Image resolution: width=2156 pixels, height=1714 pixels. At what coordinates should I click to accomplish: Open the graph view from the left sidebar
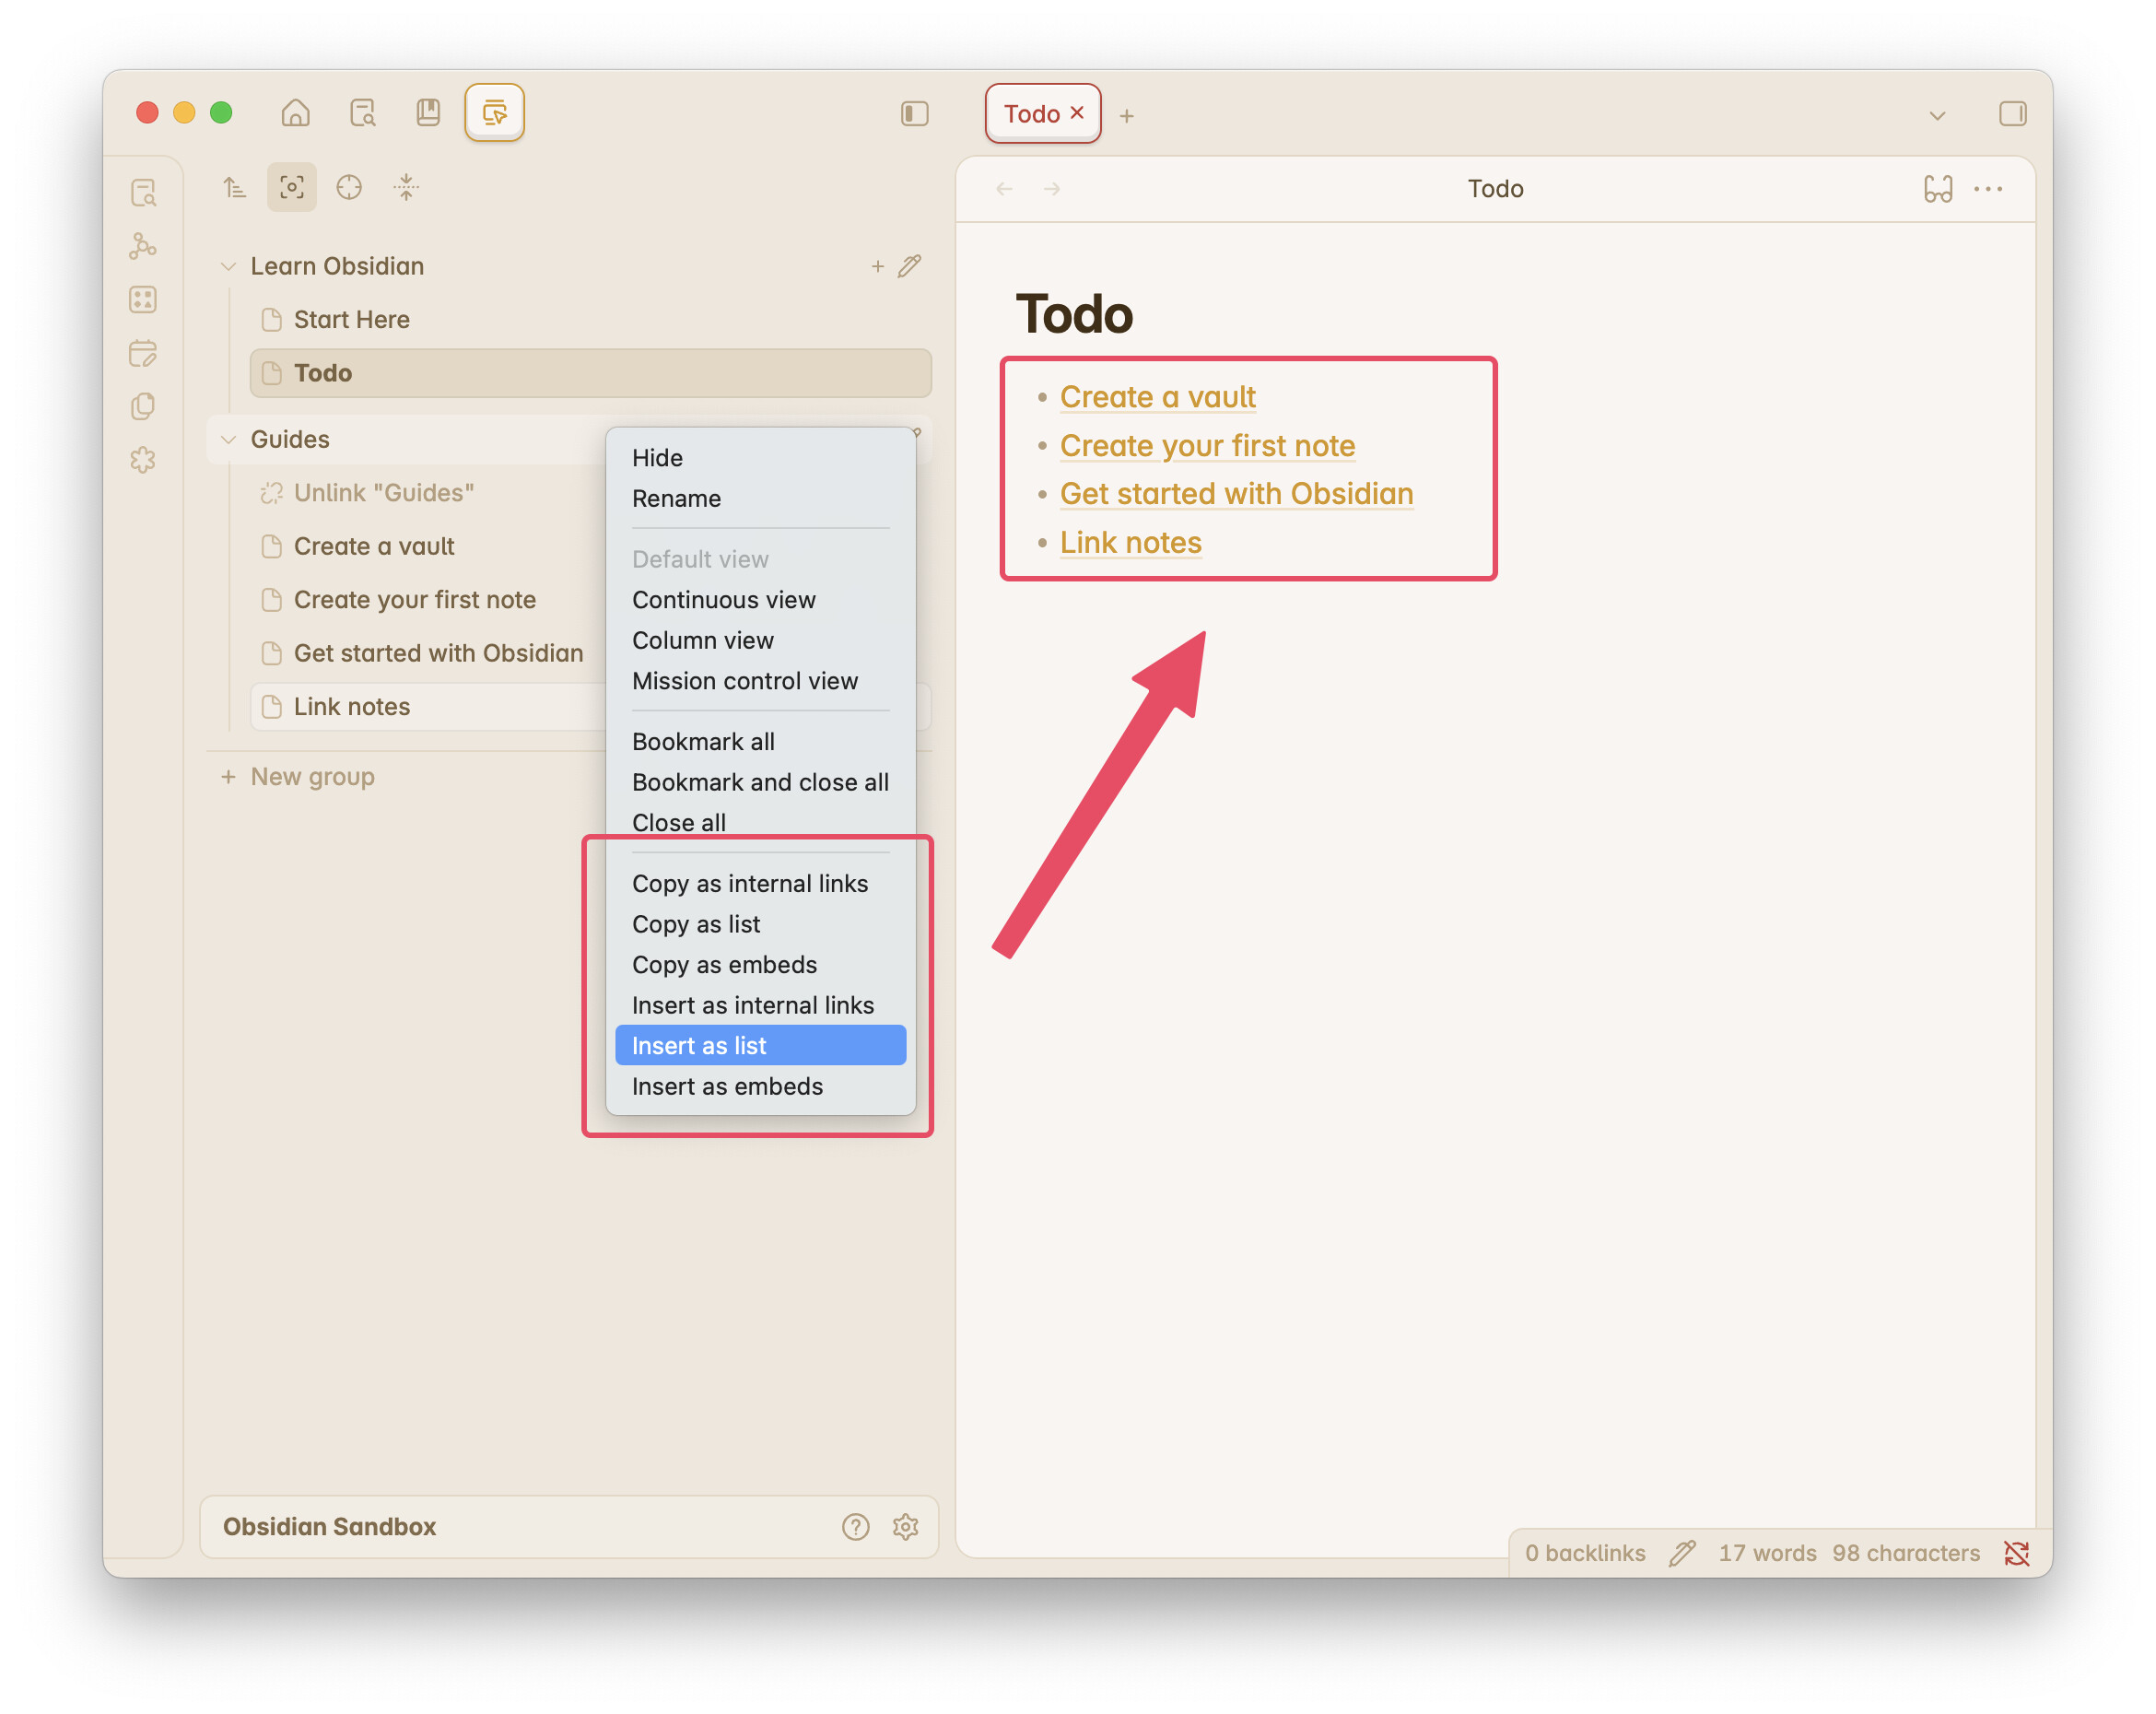click(x=144, y=247)
